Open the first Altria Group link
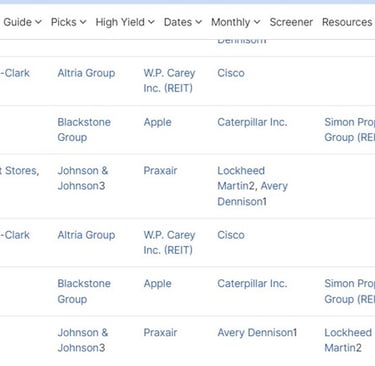The image size is (375, 366). tap(86, 73)
